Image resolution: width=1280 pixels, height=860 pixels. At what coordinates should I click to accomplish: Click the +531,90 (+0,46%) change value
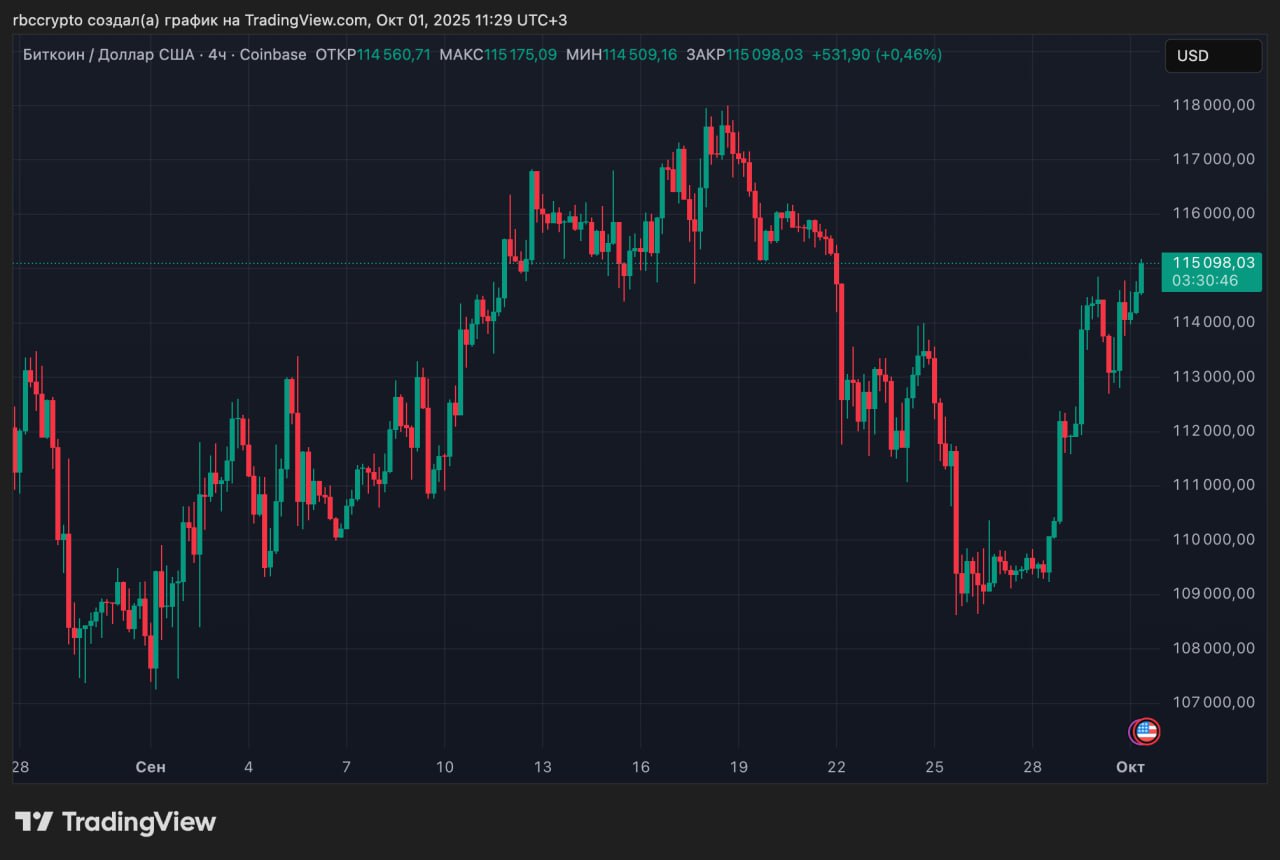click(x=876, y=55)
